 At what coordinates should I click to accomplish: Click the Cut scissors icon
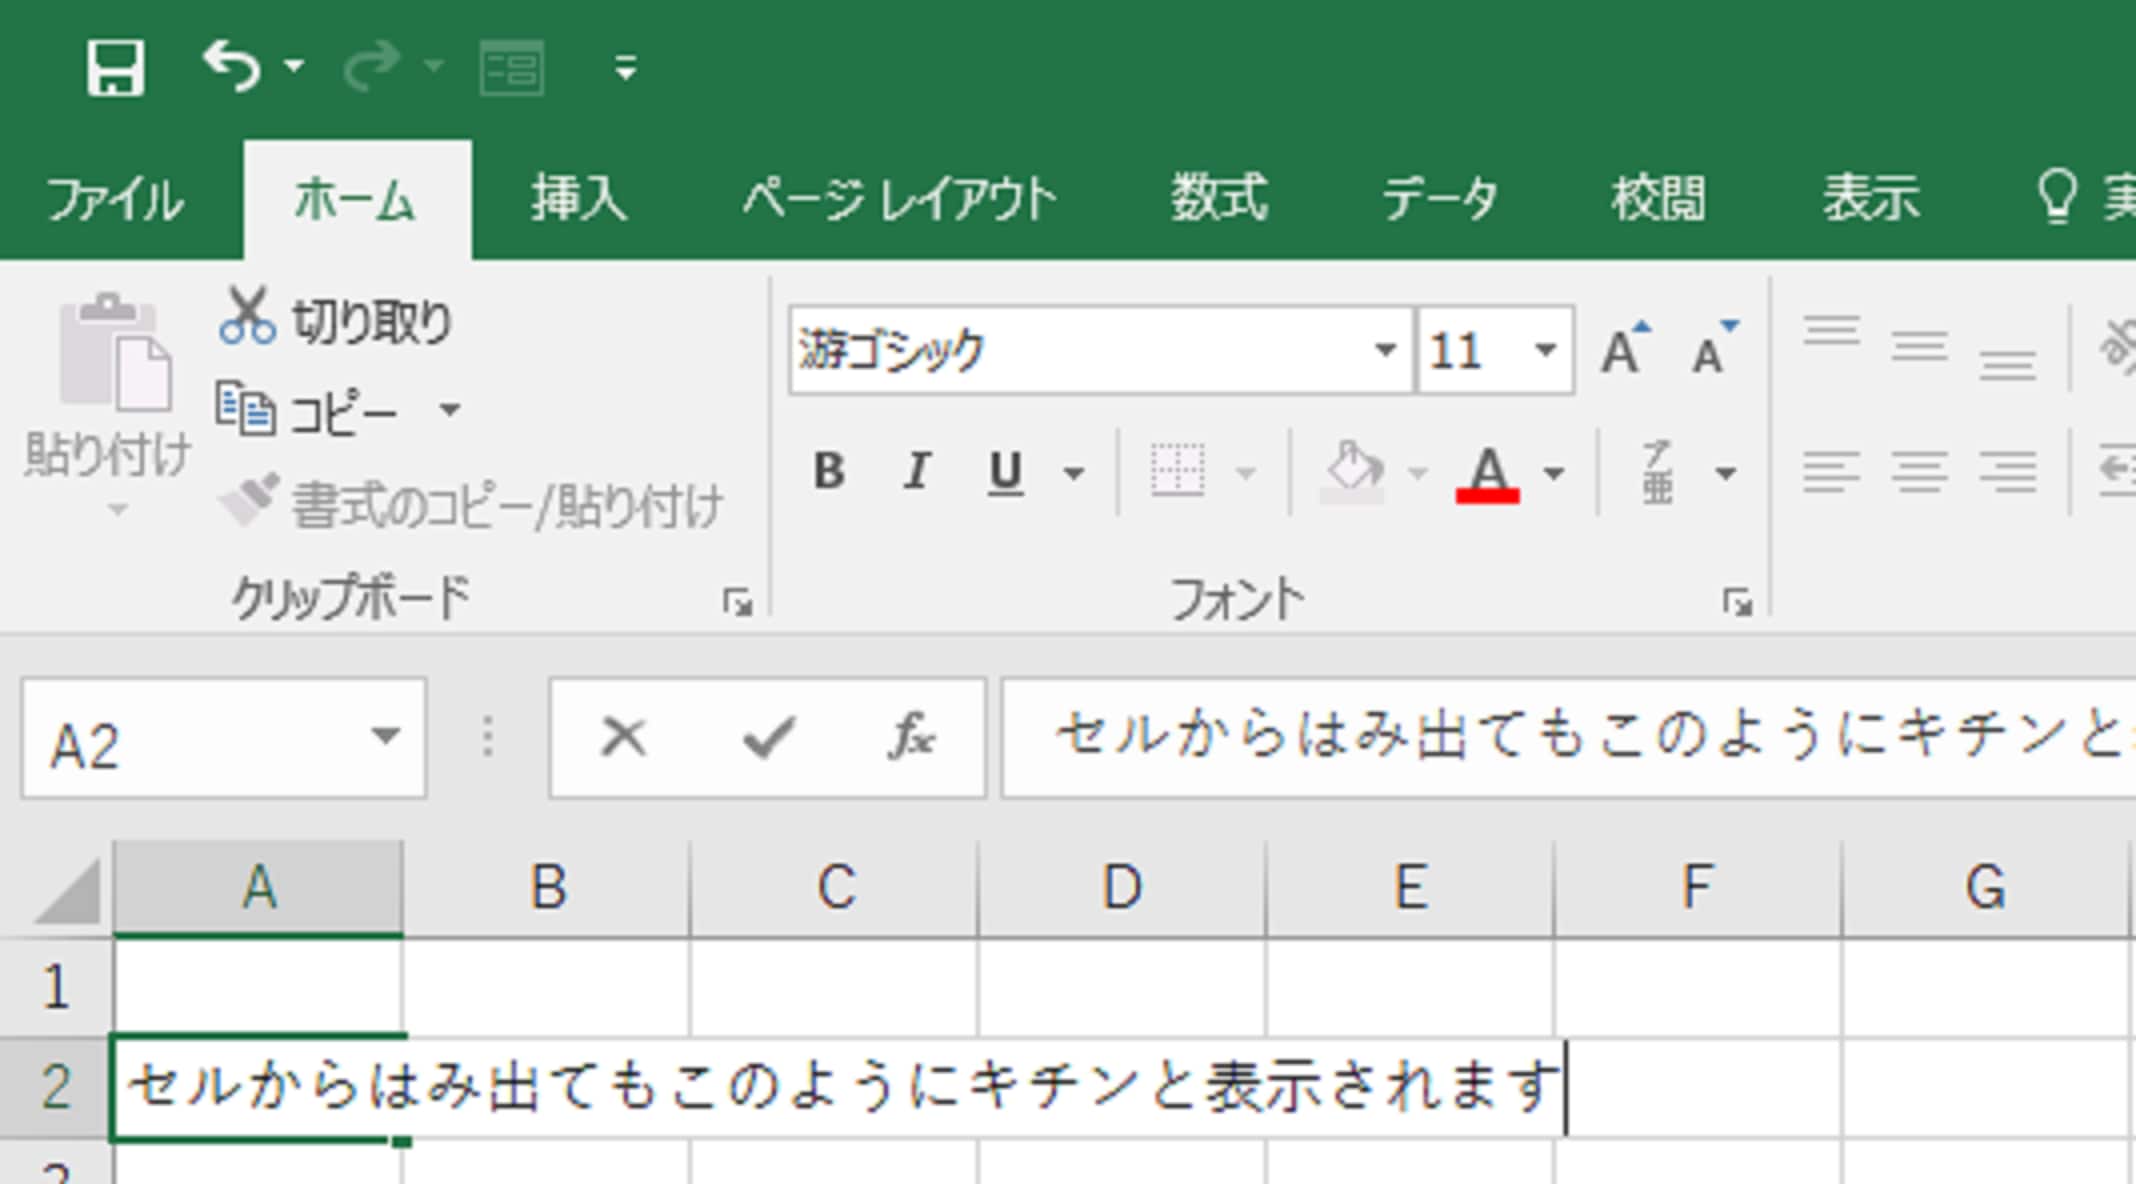pos(246,316)
